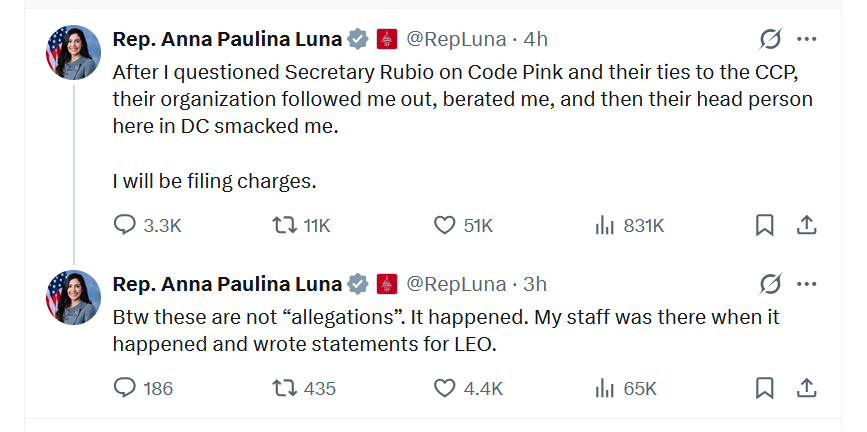Share the first tweet
Viewport: 867px width, 432px height.
(x=807, y=225)
